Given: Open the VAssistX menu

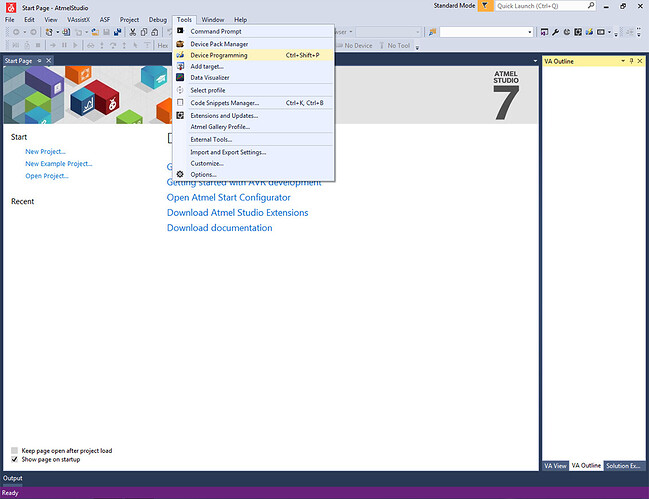Looking at the screenshot, I should (78, 19).
